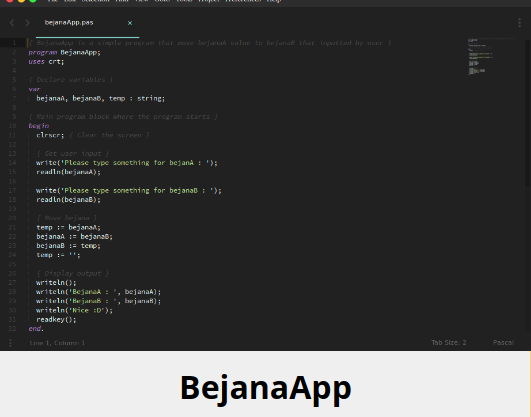Click the "writeln('Nice :D');" line

(x=75, y=310)
